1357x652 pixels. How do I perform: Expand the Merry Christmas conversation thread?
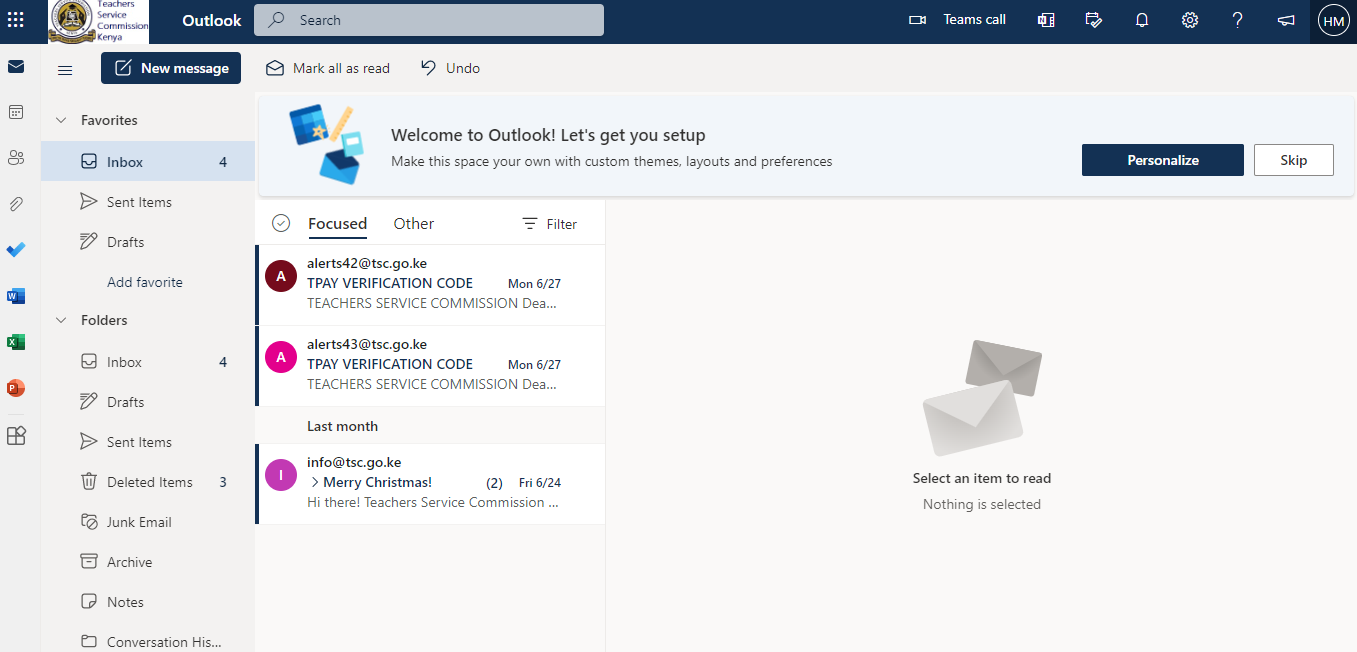(x=315, y=483)
